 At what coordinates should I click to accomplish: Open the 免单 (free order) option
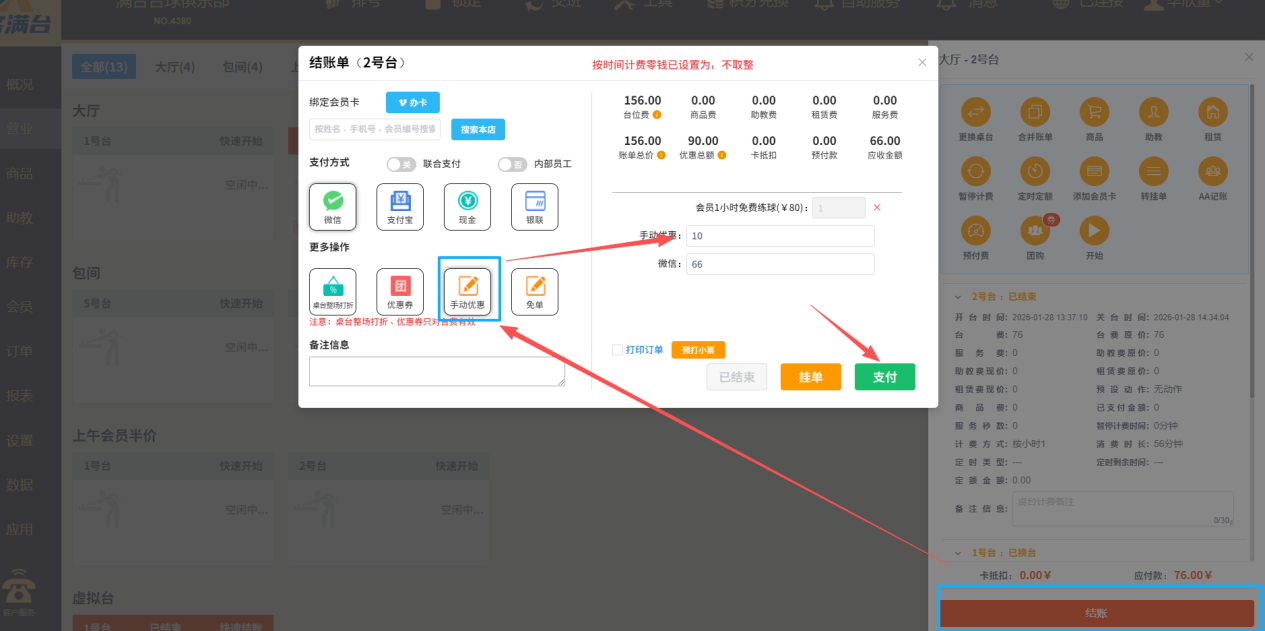534,291
